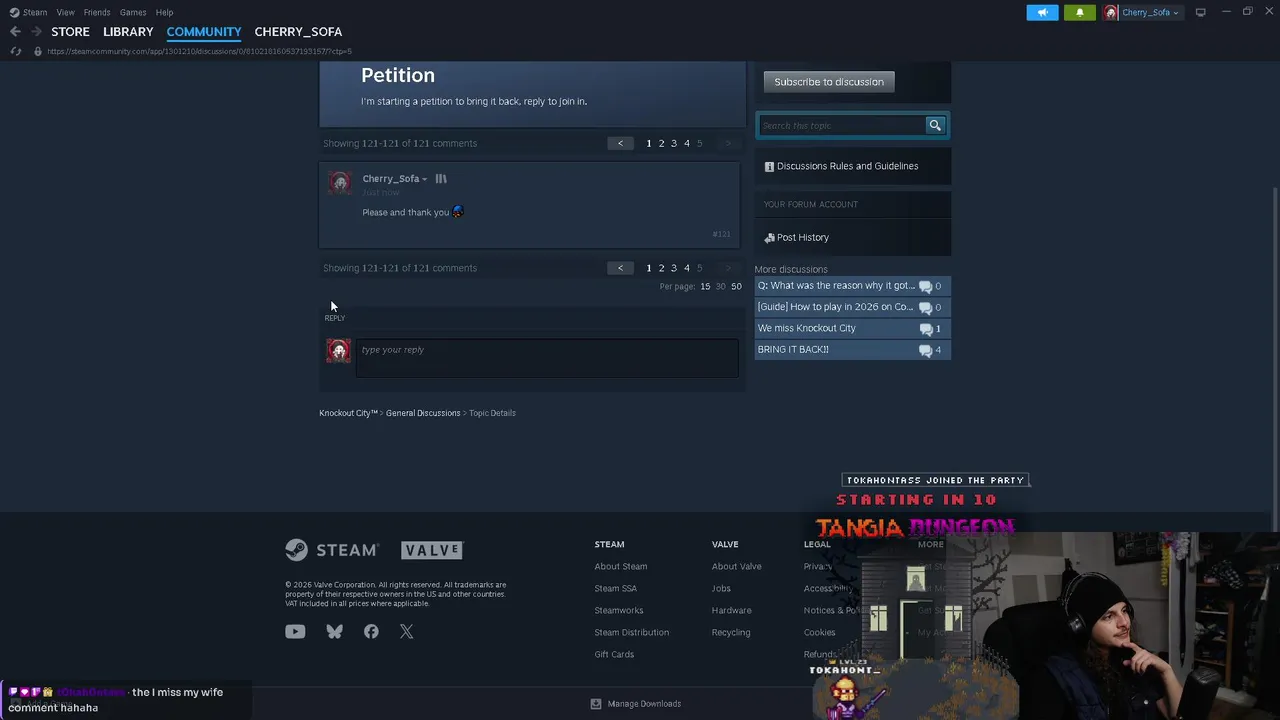Set comments per page to 50
Image resolution: width=1280 pixels, height=720 pixels.
(x=736, y=287)
